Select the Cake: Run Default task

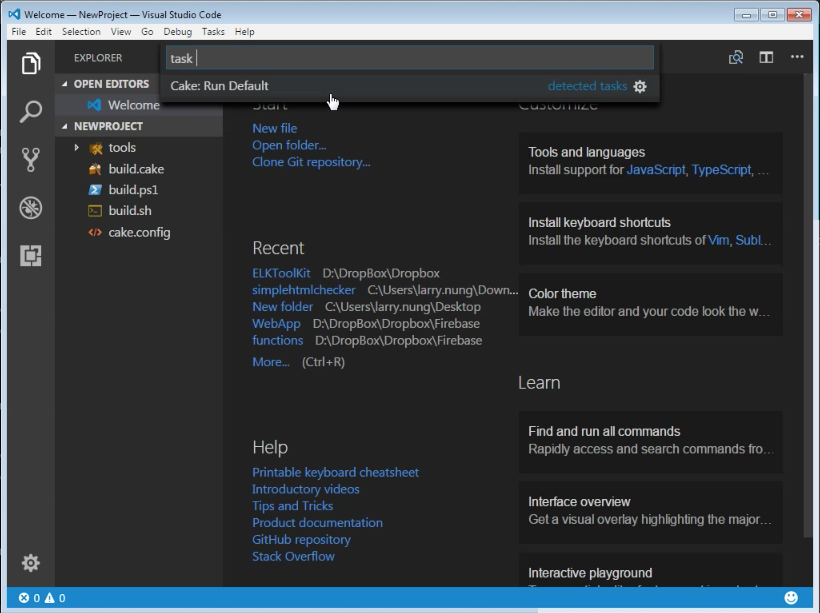pos(410,86)
